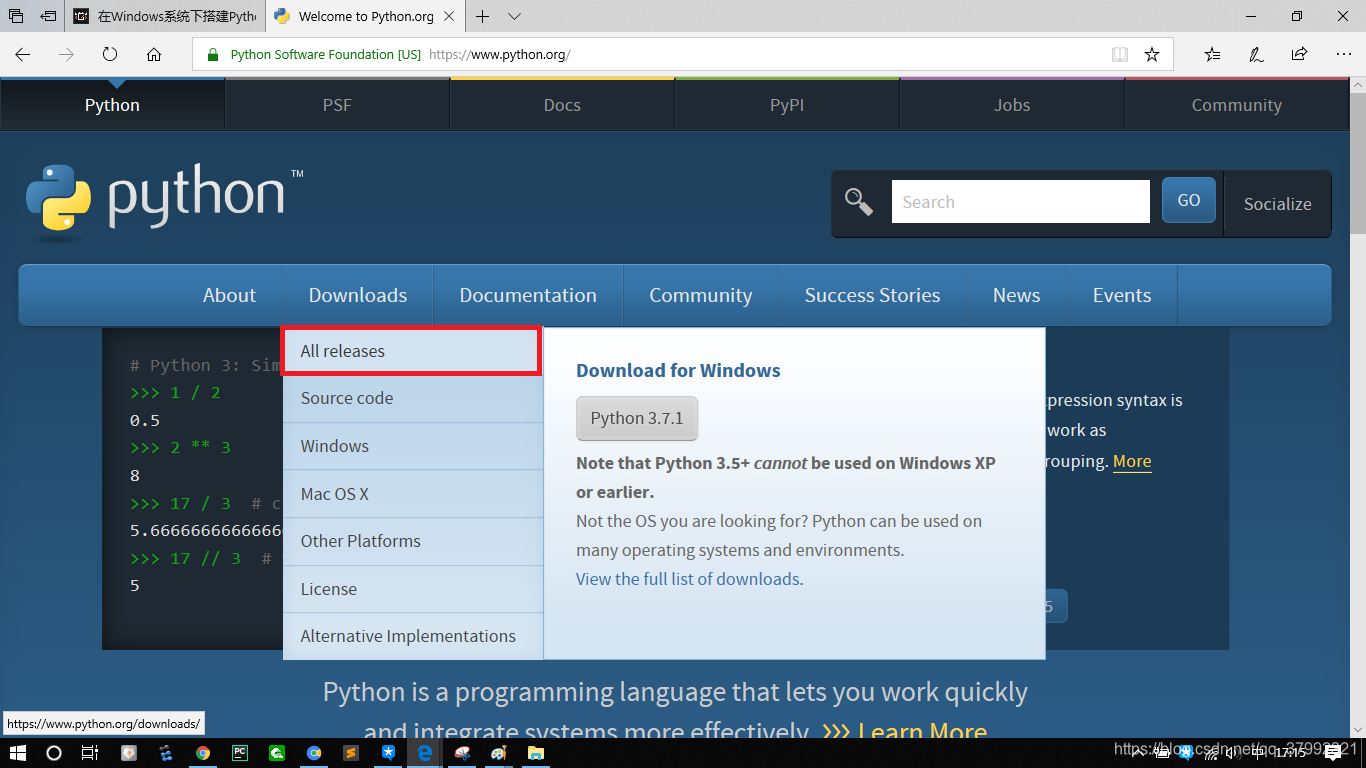Expand the Socialize menu

[1277, 204]
